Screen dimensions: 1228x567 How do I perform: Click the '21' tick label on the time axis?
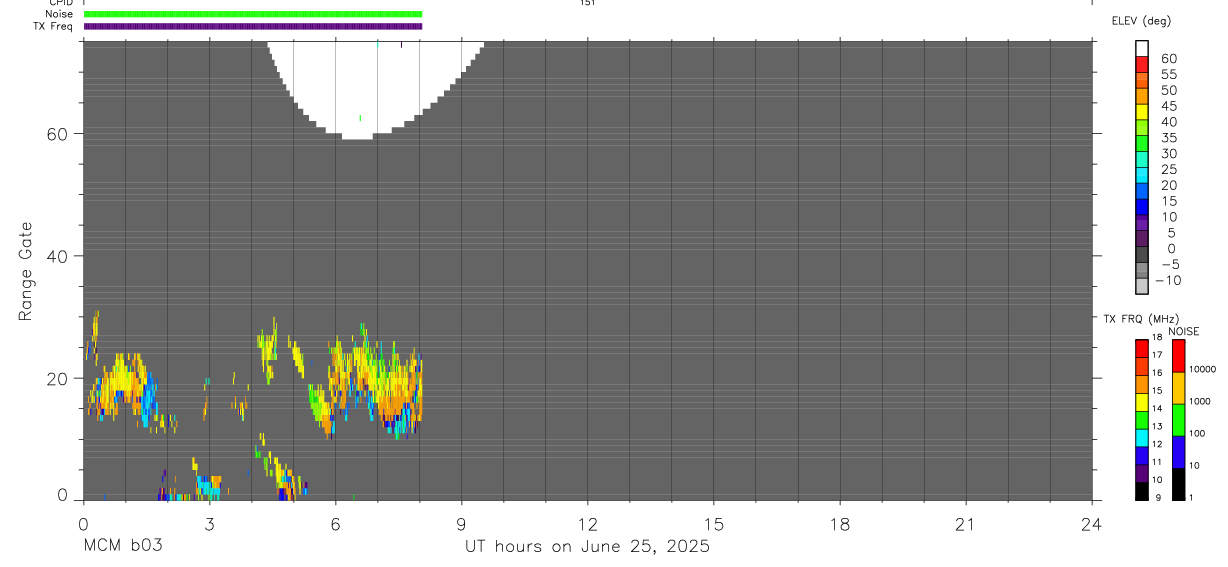click(965, 524)
